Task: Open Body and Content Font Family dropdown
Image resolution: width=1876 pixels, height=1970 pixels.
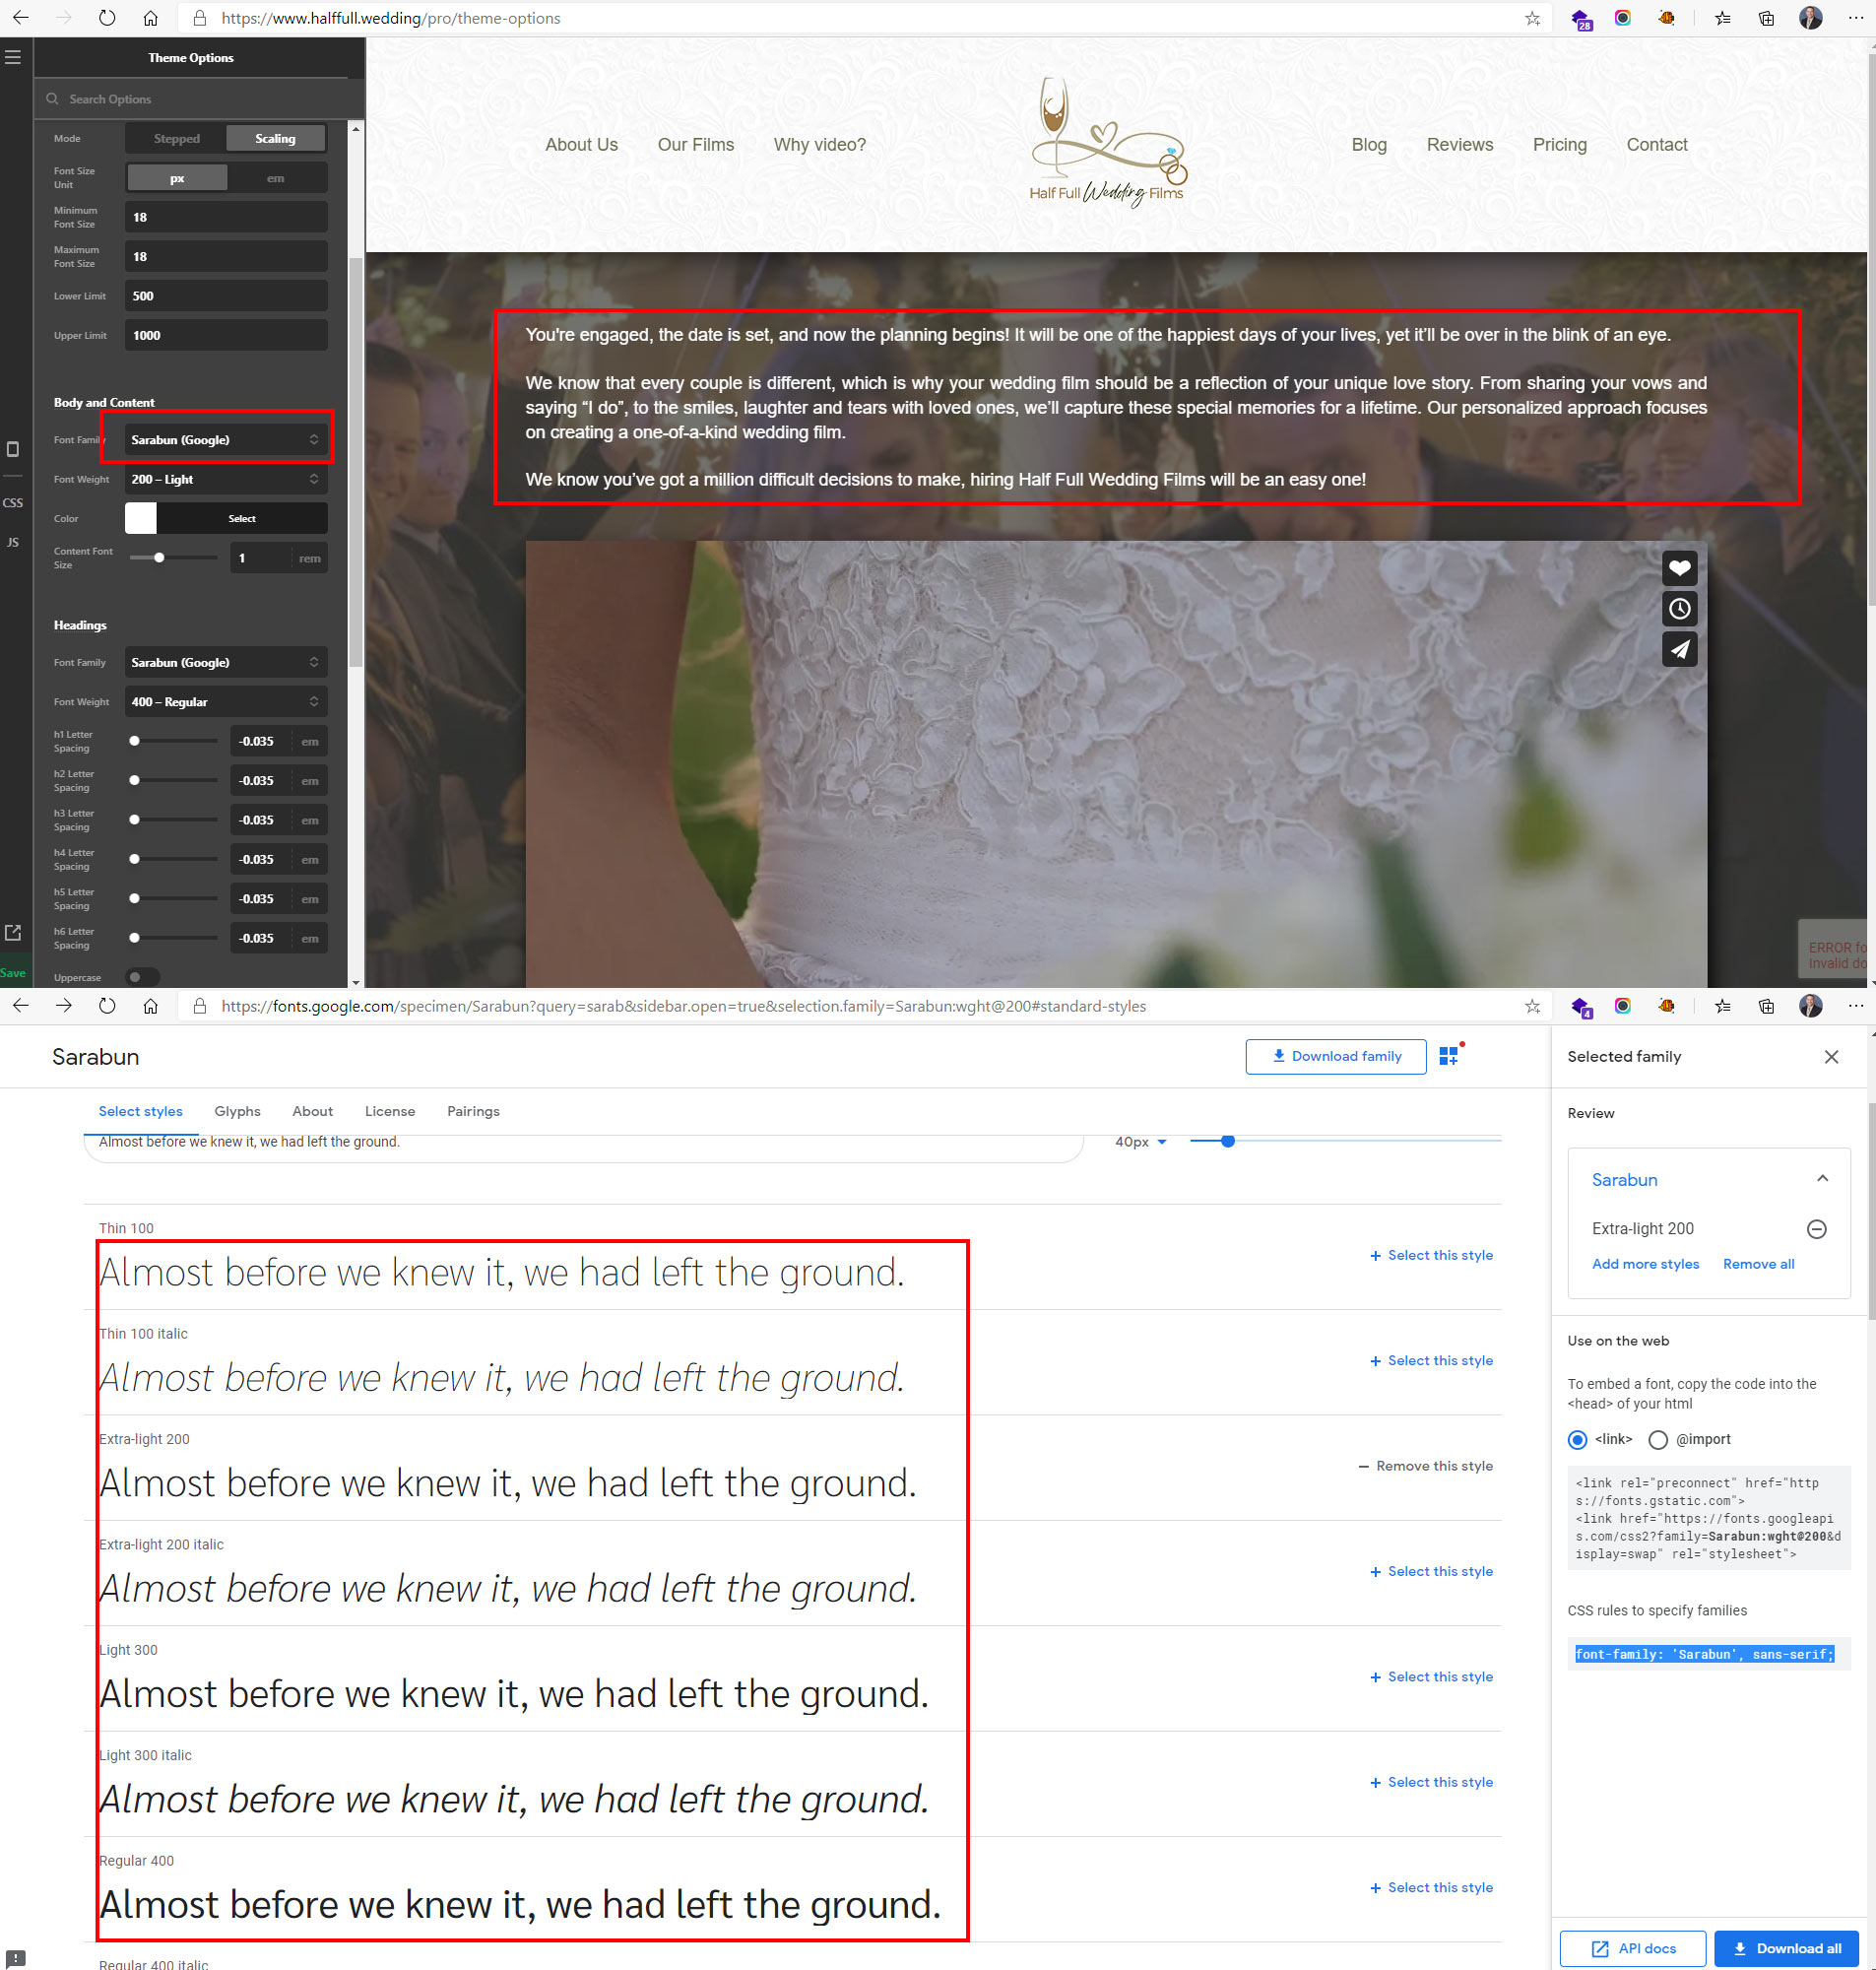Action: click(x=226, y=440)
